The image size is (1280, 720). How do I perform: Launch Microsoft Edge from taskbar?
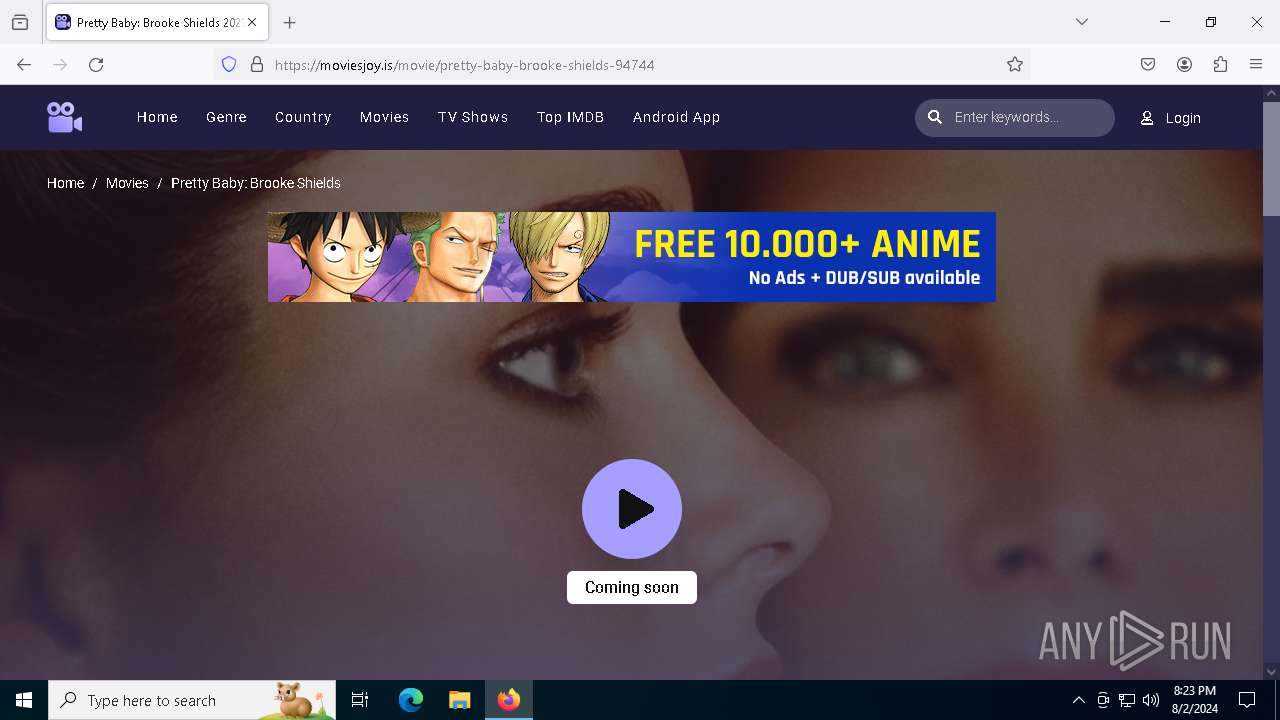tap(411, 700)
